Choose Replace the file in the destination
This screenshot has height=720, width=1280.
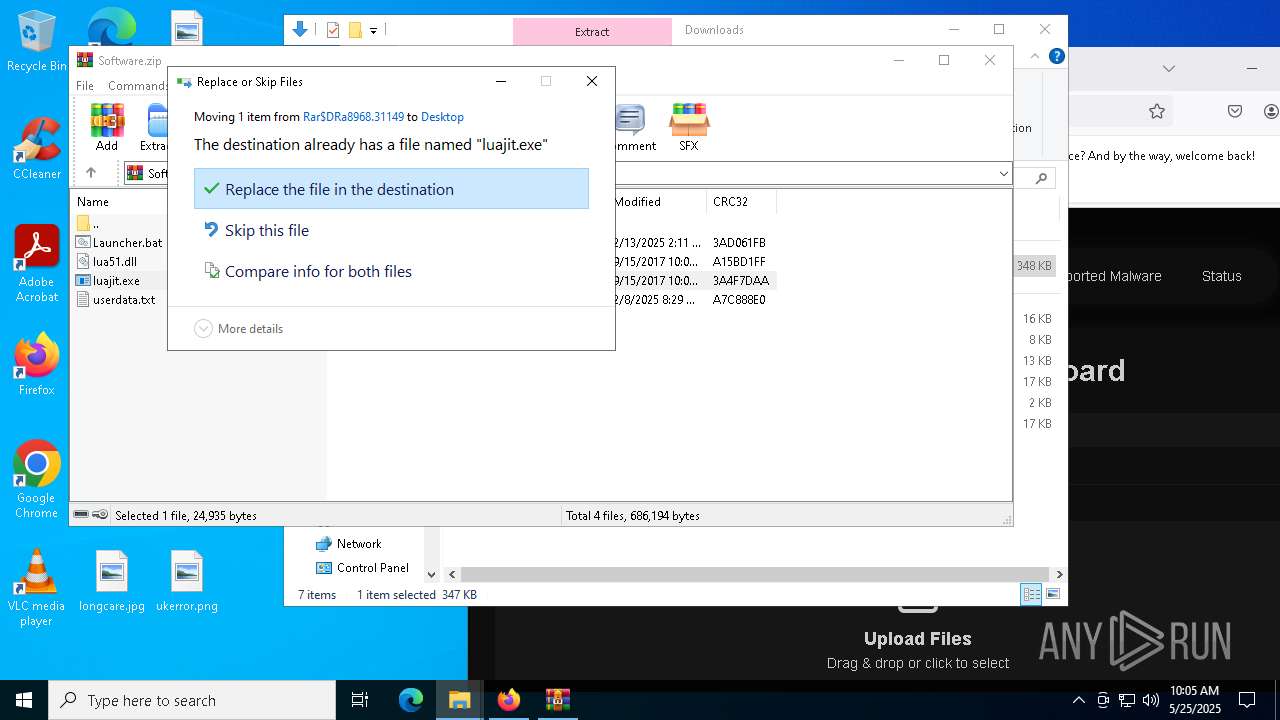[x=391, y=189]
